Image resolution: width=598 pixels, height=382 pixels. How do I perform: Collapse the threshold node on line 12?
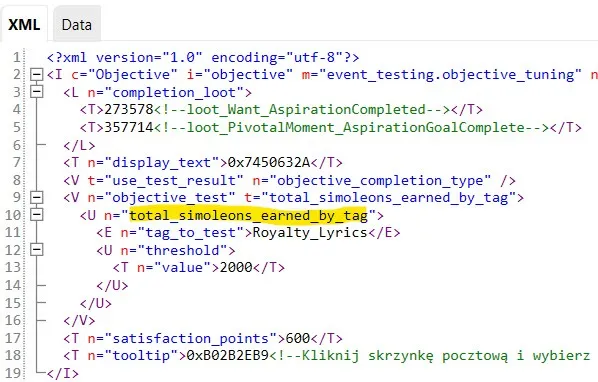36,250
